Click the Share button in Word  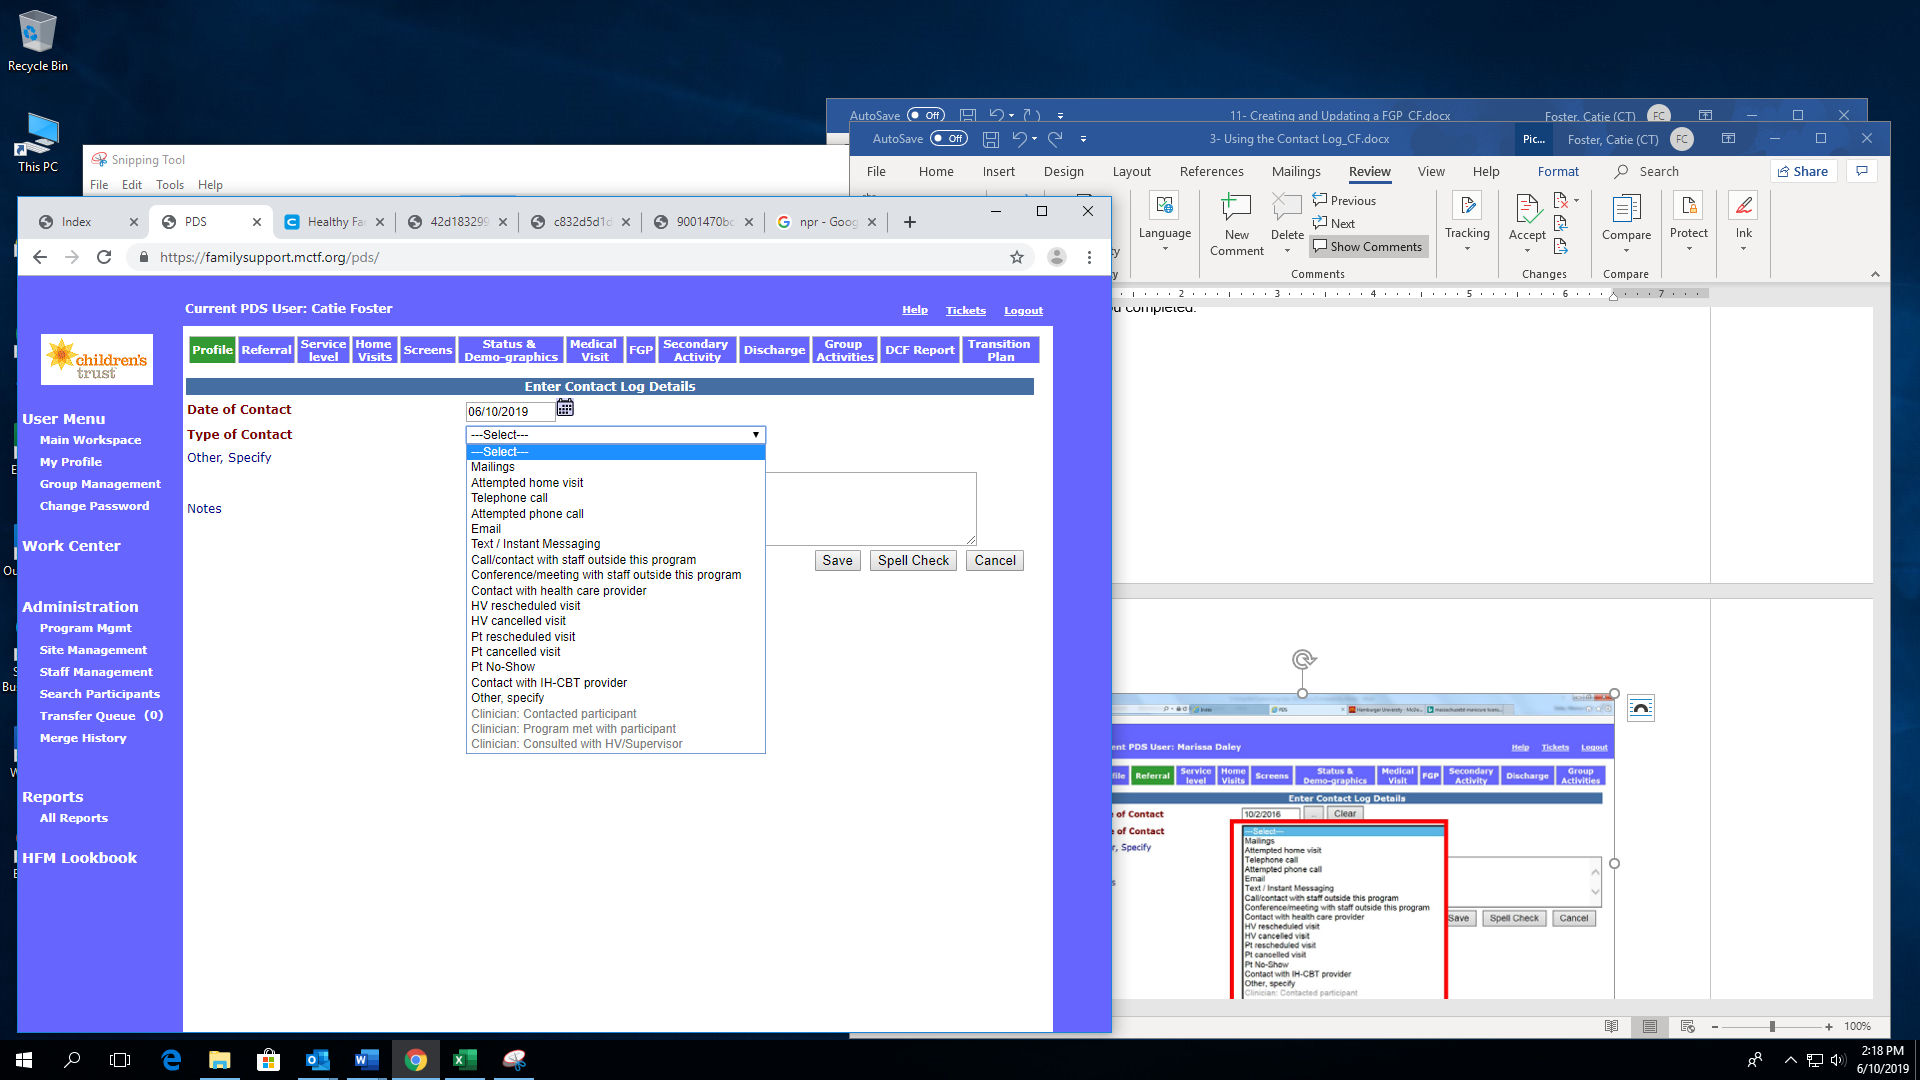tap(1803, 171)
